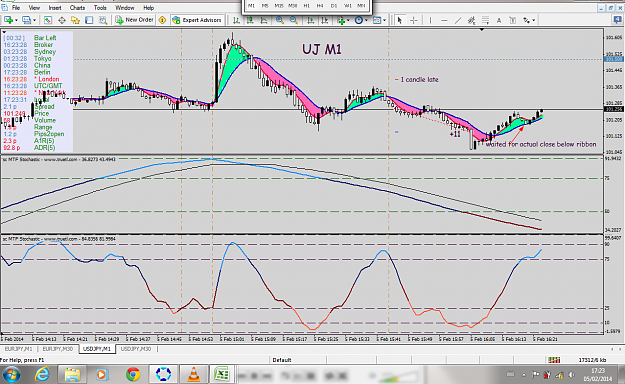This screenshot has width=625, height=384.
Task: Toggle chart auto scroll
Action: point(311,20)
